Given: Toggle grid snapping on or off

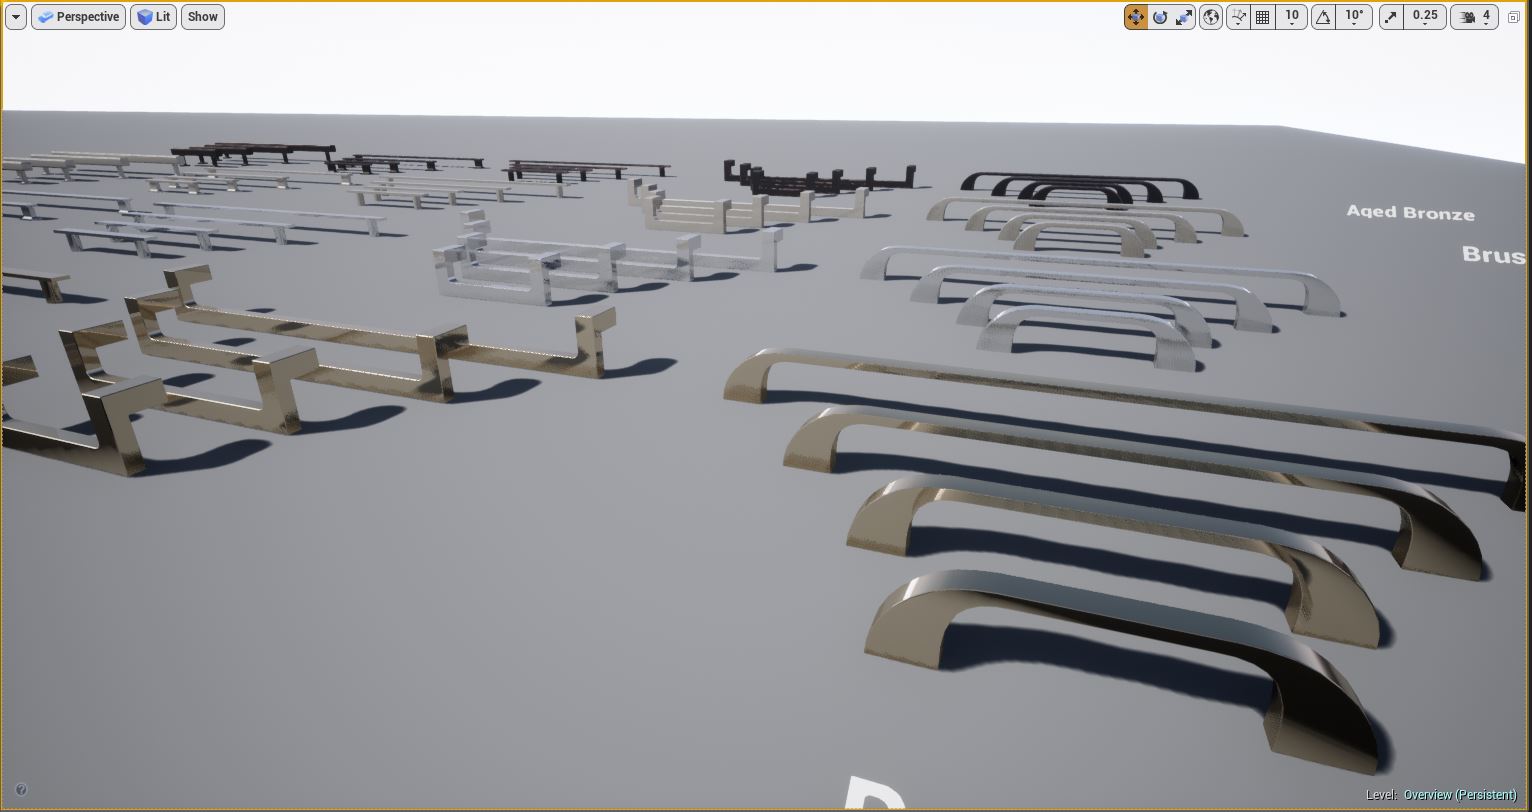Looking at the screenshot, I should pos(1263,17).
